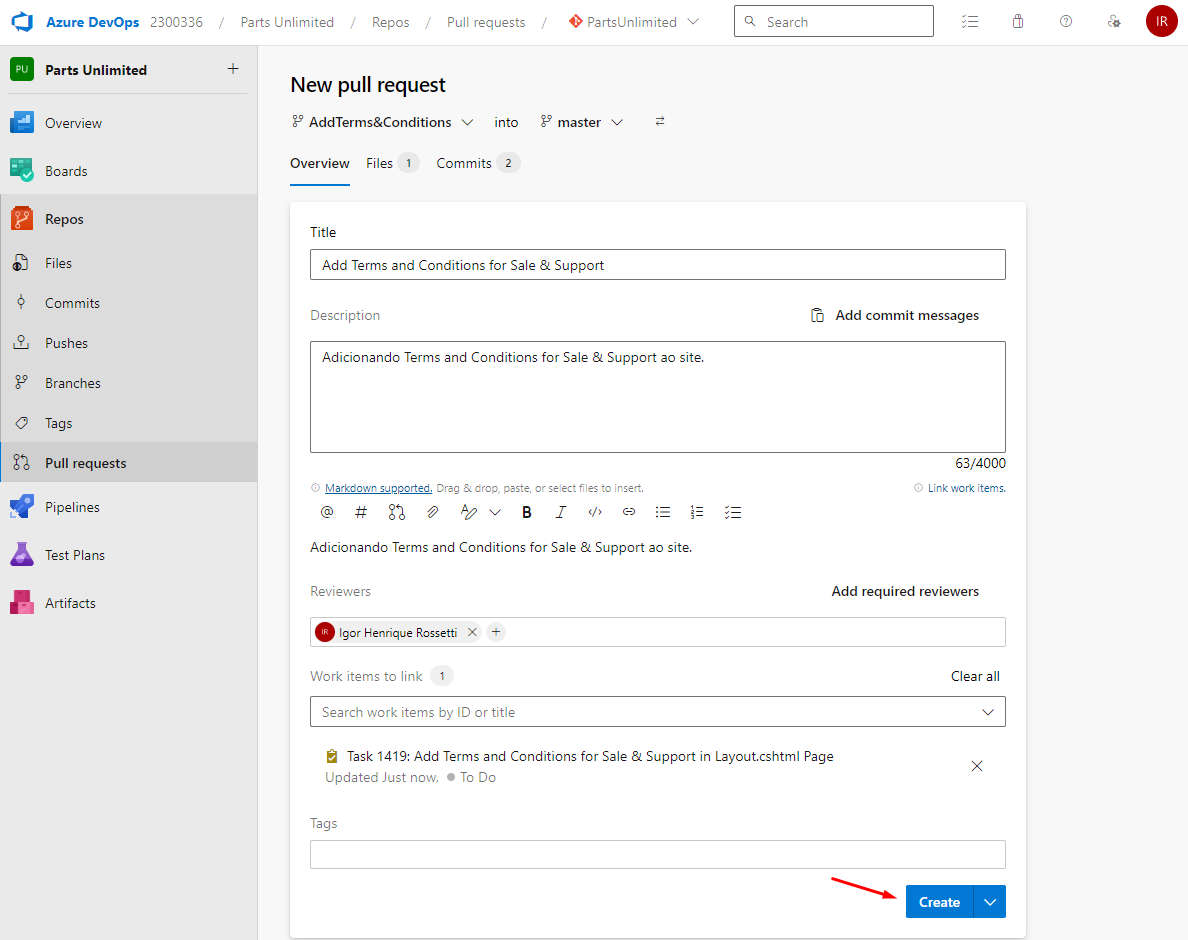
Task: Click the PU project badge icon
Action: click(22, 69)
